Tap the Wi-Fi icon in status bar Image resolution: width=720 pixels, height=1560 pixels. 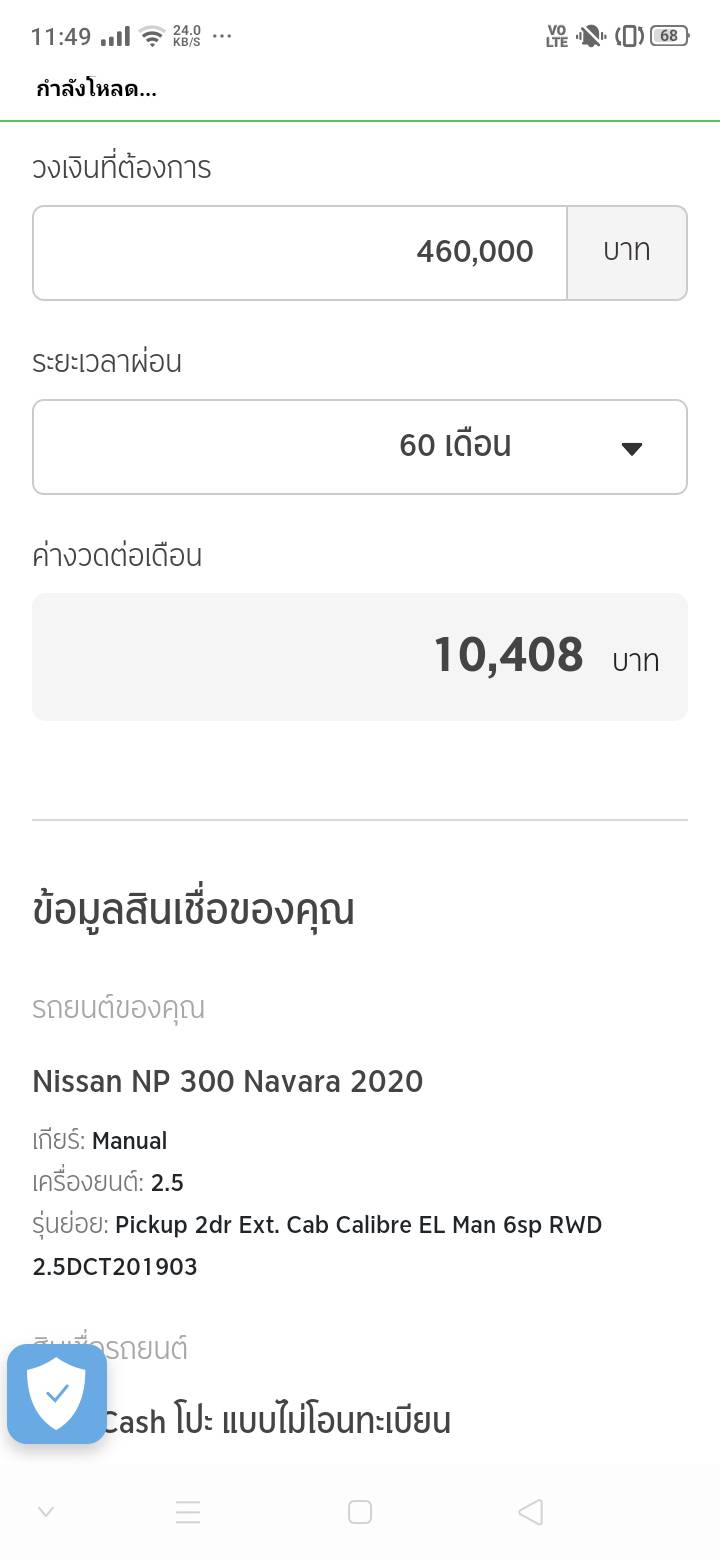pos(152,37)
